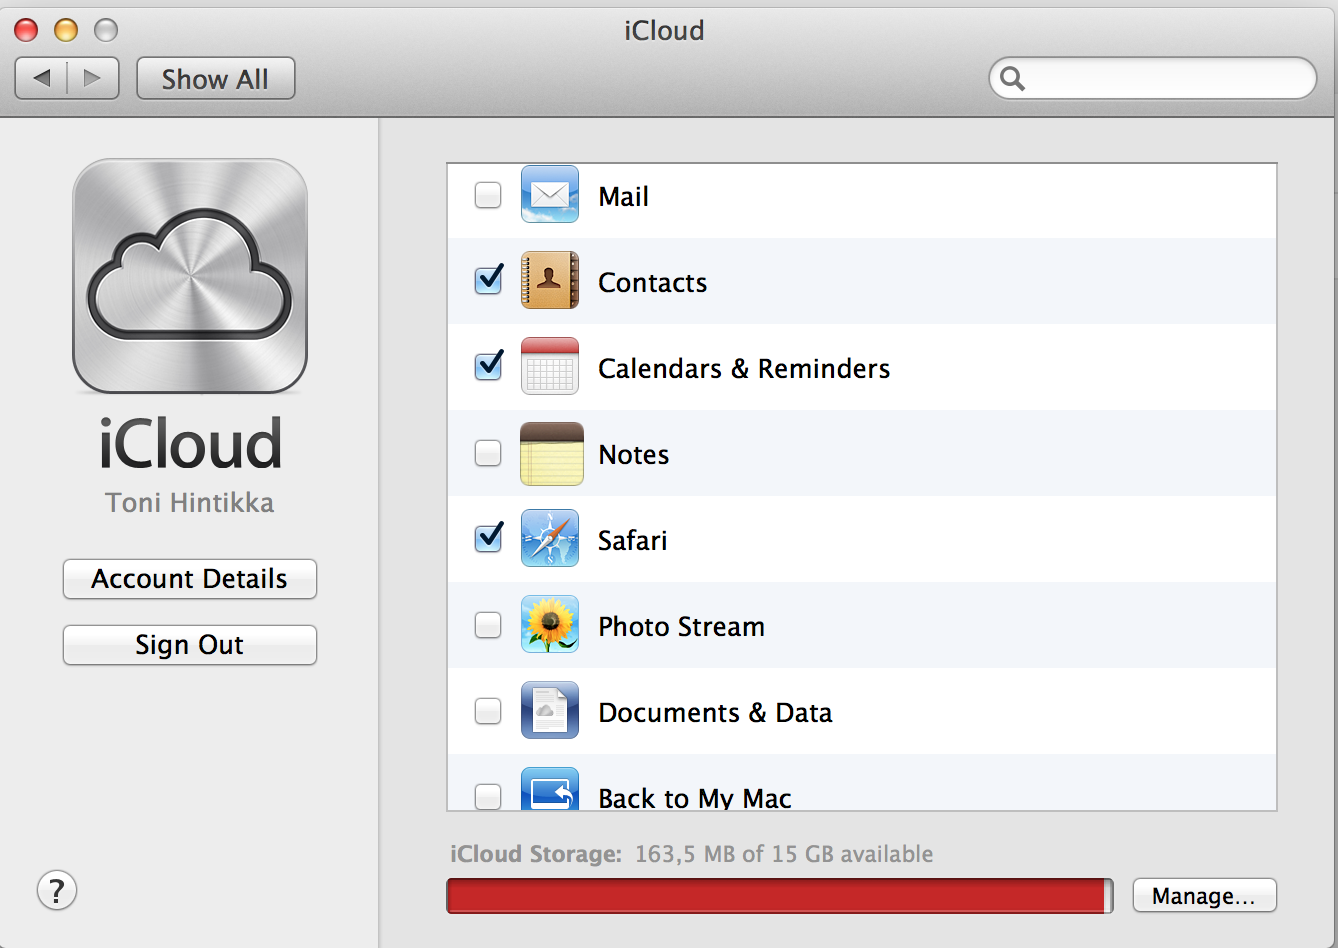This screenshot has width=1338, height=948.
Task: Click the Contacts address book icon
Action: click(550, 280)
